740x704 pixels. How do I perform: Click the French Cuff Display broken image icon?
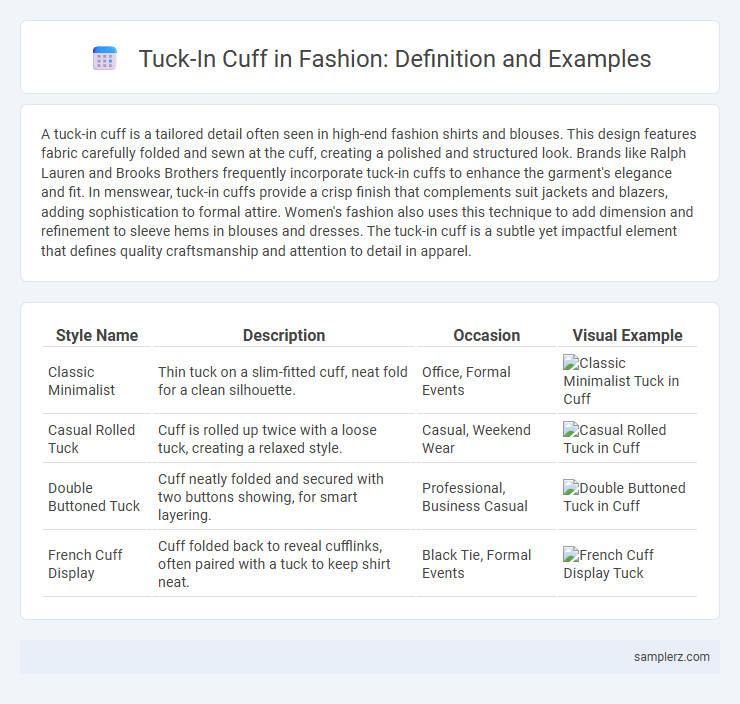pyautogui.click(x=571, y=555)
